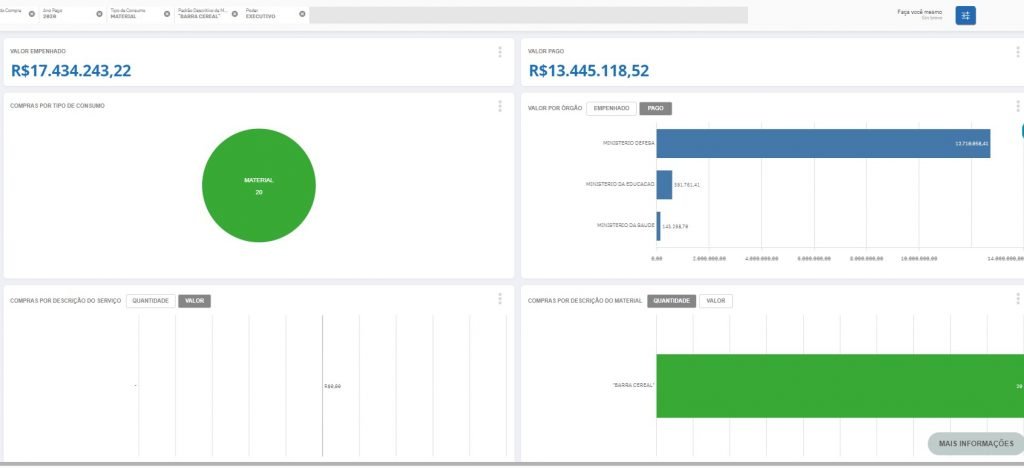The width and height of the screenshot is (1024, 468).
Task: Switch Valor por Órgão to Pago
Action: (x=655, y=108)
